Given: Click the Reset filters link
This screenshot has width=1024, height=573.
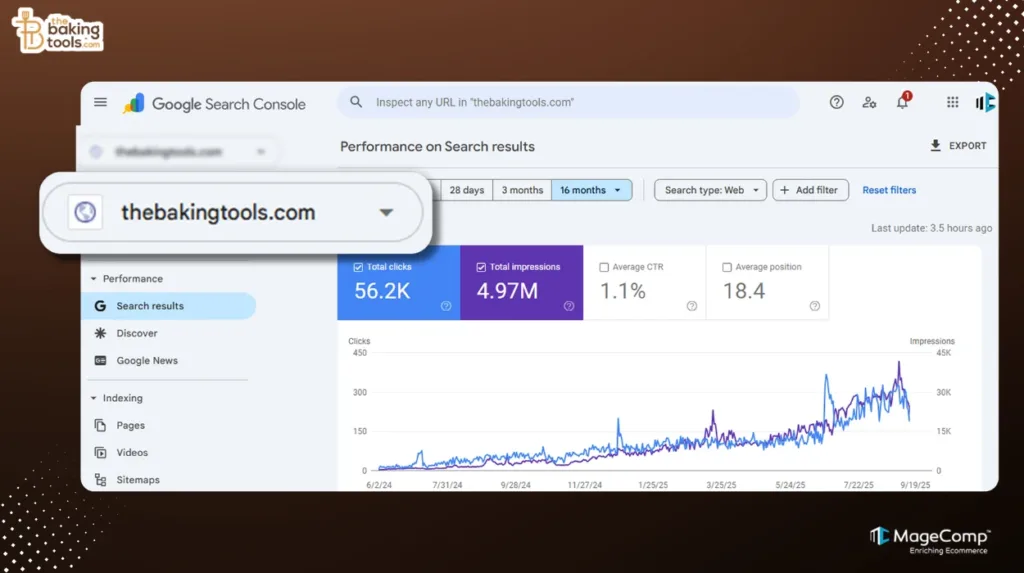Looking at the screenshot, I should tap(889, 190).
